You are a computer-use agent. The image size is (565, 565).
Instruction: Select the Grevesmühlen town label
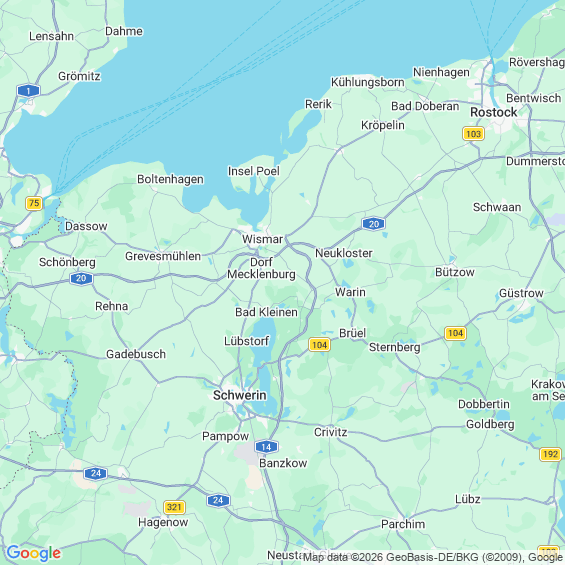[163, 256]
